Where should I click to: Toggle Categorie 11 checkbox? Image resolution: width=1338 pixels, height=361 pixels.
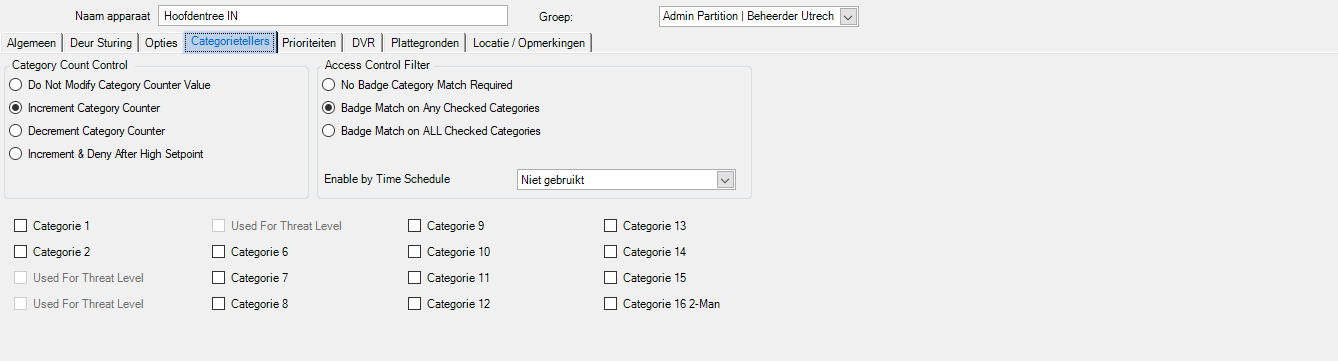415,278
